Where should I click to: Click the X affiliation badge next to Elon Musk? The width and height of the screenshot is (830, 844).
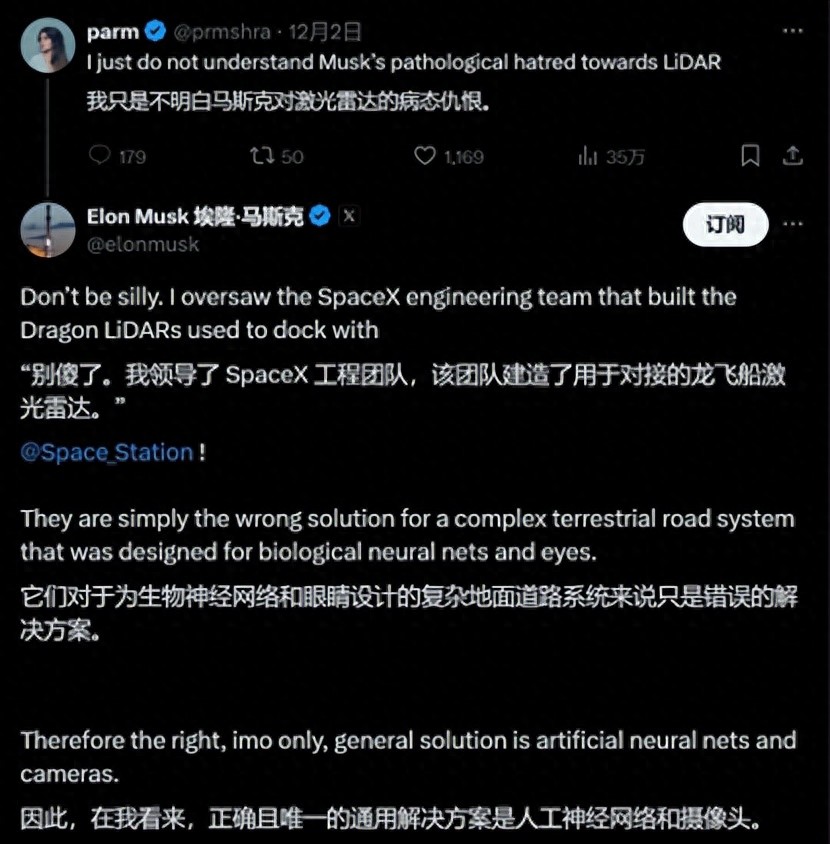coord(348,216)
